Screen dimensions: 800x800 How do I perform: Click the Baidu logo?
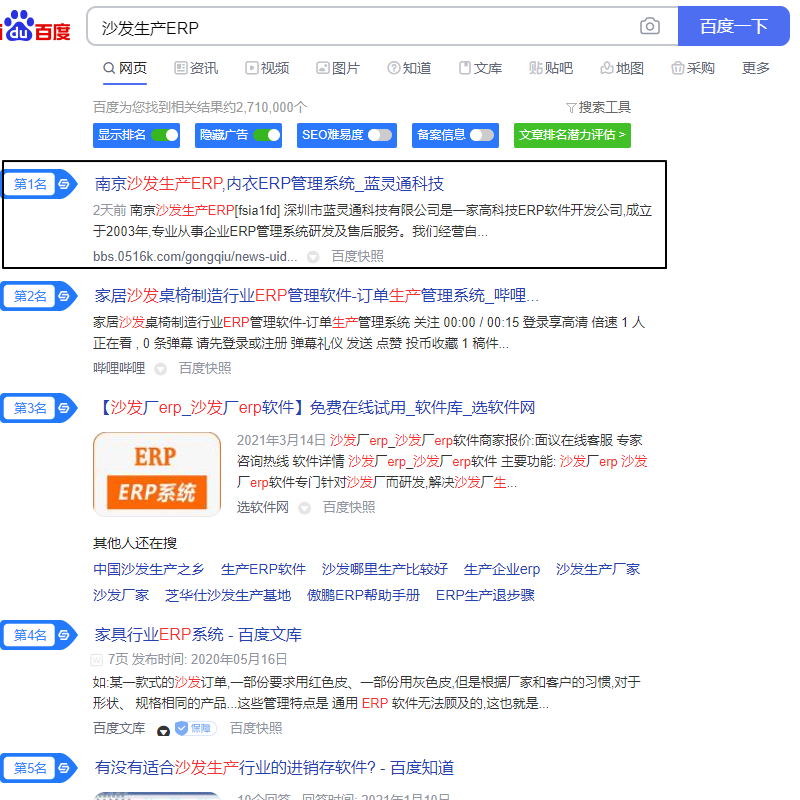[36, 27]
